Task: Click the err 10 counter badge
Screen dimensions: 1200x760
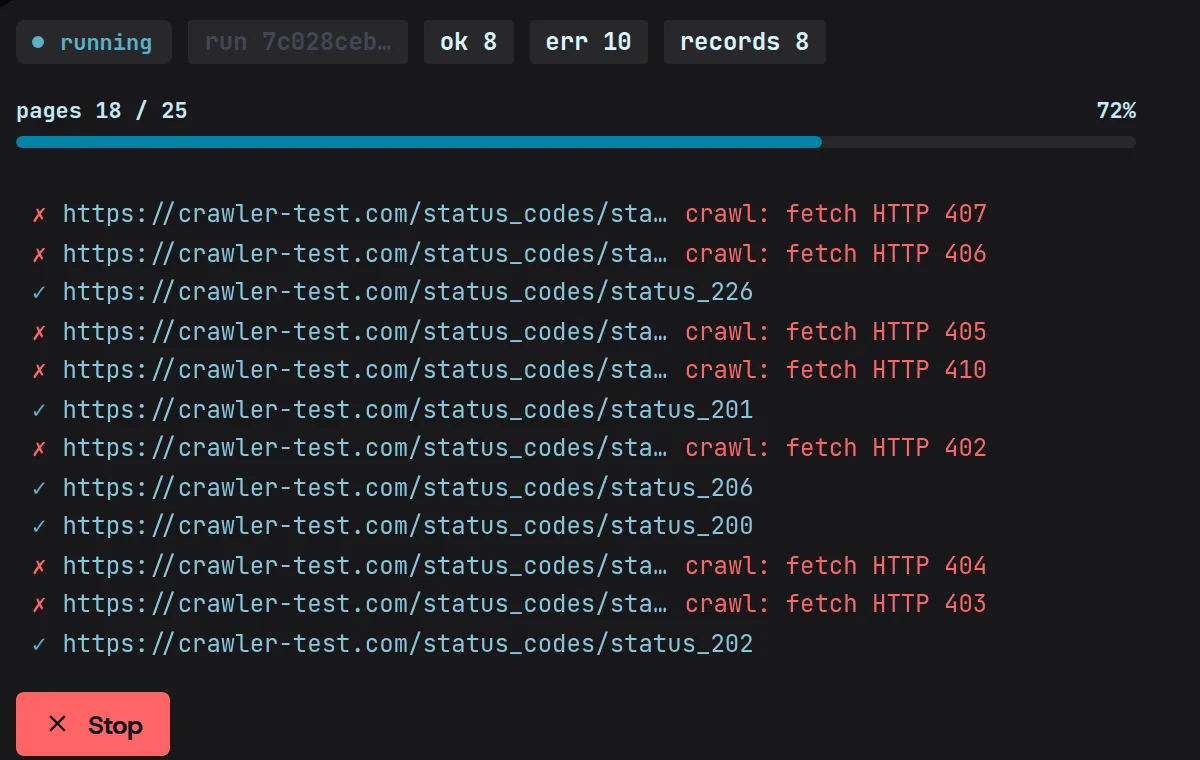Action: coord(589,42)
